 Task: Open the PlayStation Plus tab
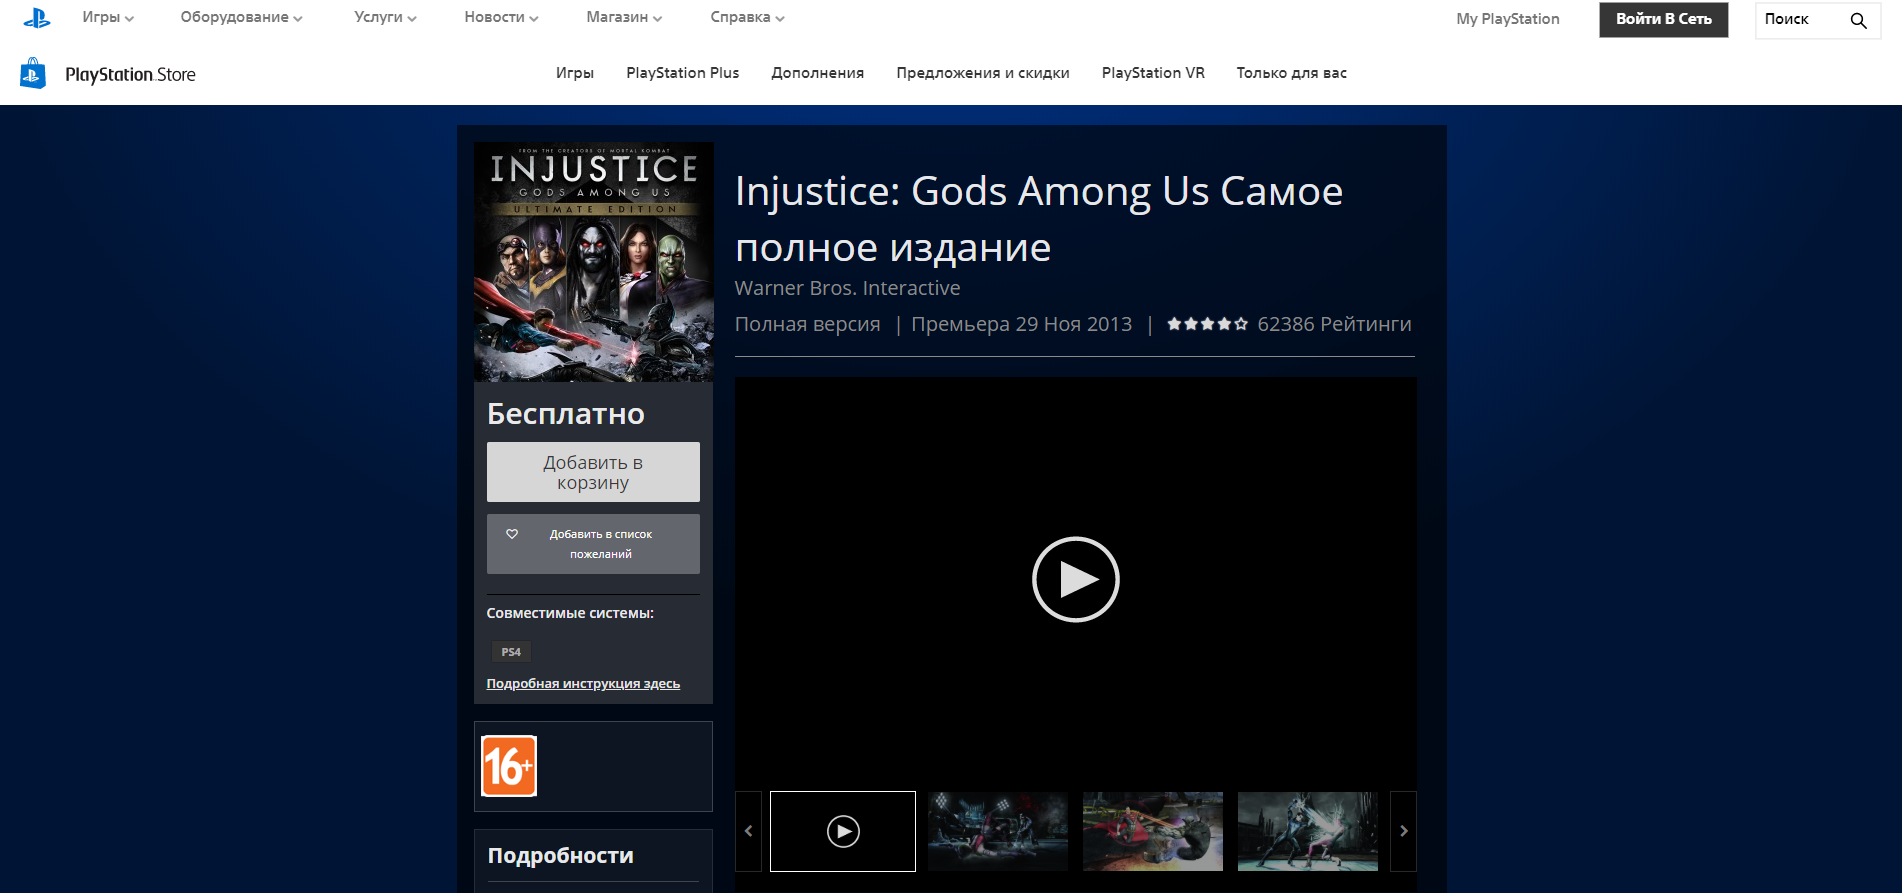pos(683,73)
